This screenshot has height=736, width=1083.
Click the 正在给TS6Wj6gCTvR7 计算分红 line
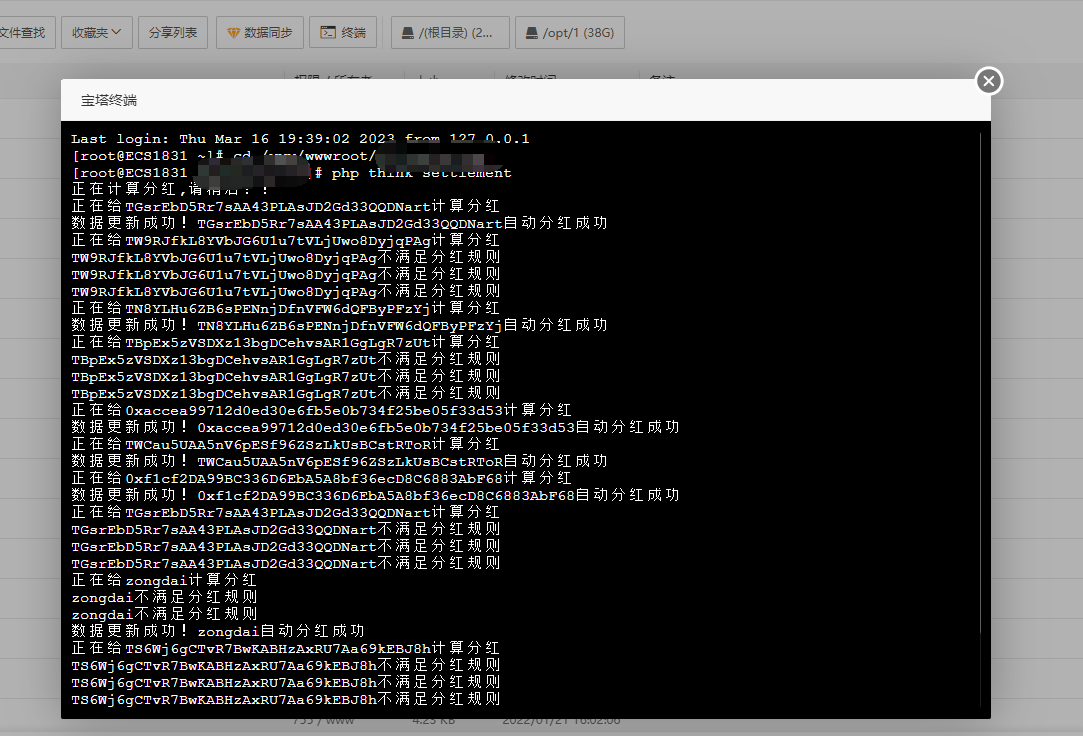[x=285, y=648]
